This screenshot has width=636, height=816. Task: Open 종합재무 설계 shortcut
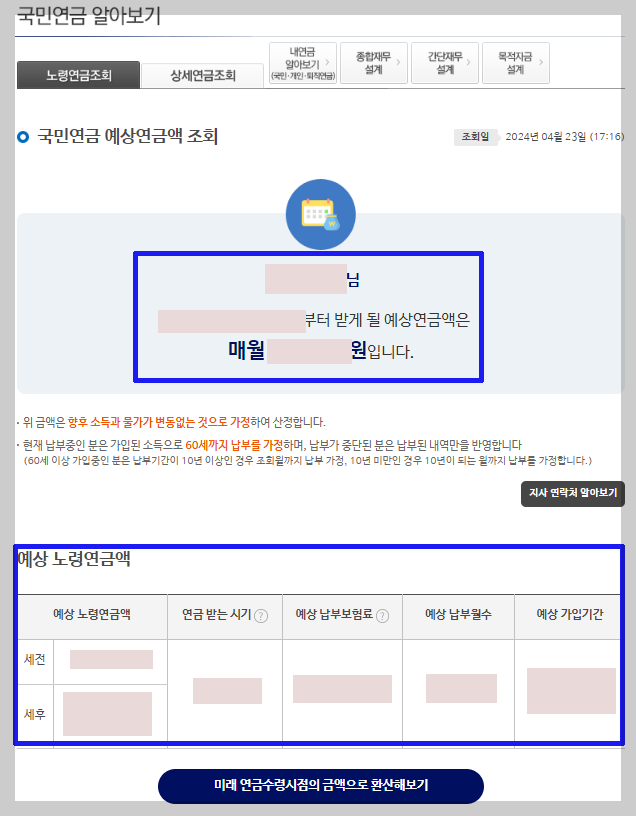[x=374, y=63]
